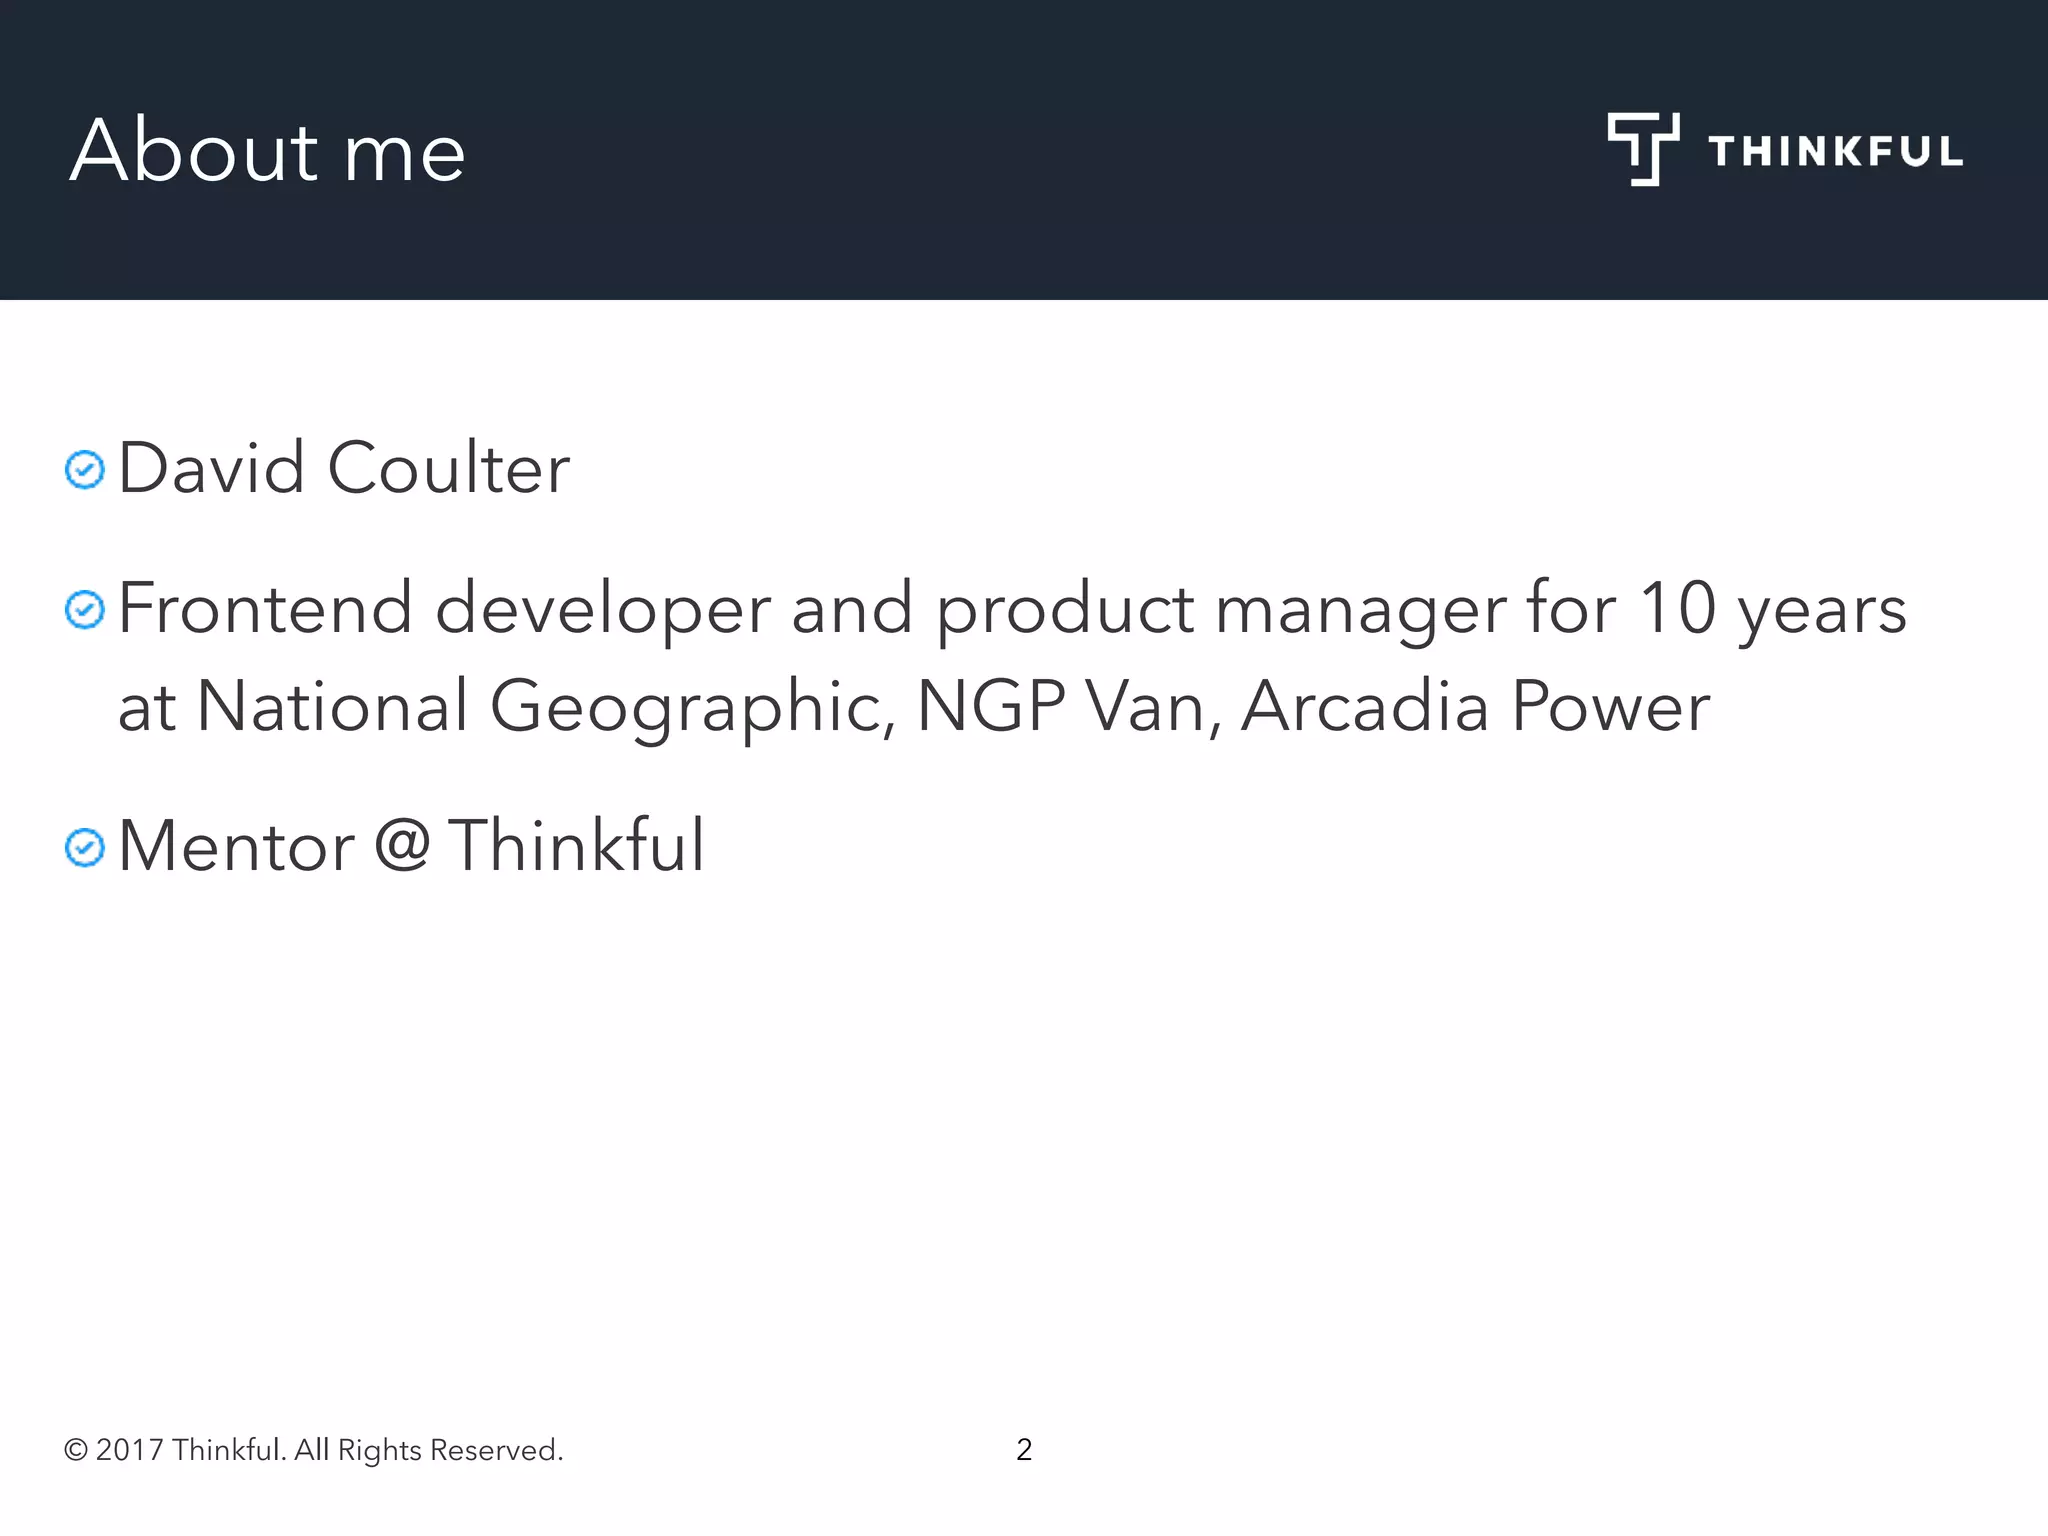Click the THINKFUL wordmark in the header
The image size is (2048, 1536).
click(x=1835, y=152)
